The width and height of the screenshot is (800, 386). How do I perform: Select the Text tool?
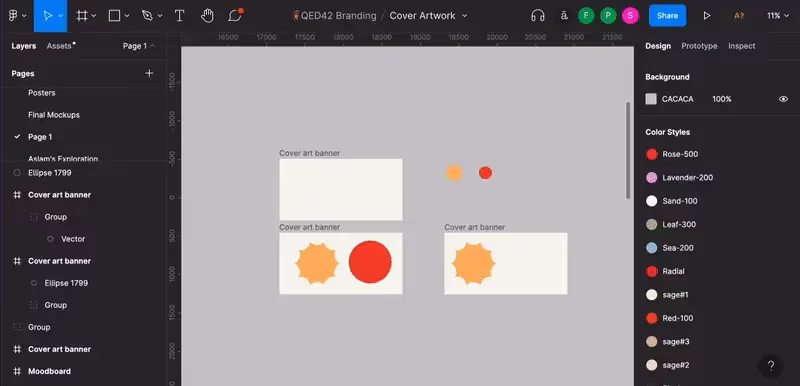click(x=179, y=16)
